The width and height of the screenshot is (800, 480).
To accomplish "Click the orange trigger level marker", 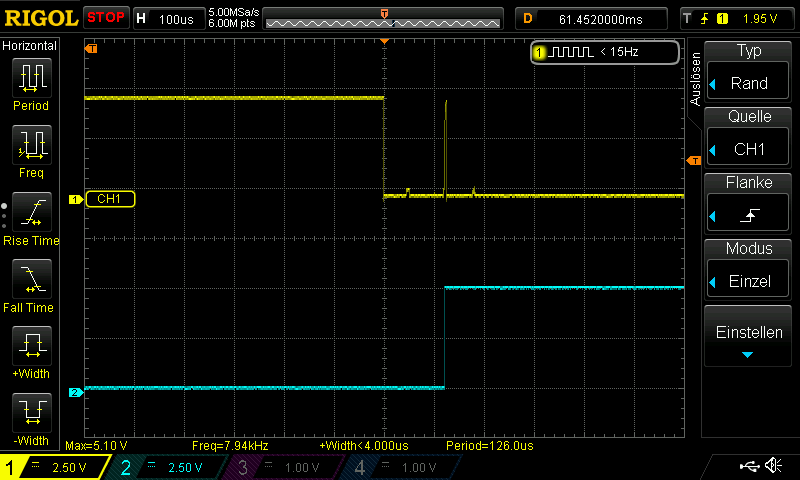I will coord(693,161).
